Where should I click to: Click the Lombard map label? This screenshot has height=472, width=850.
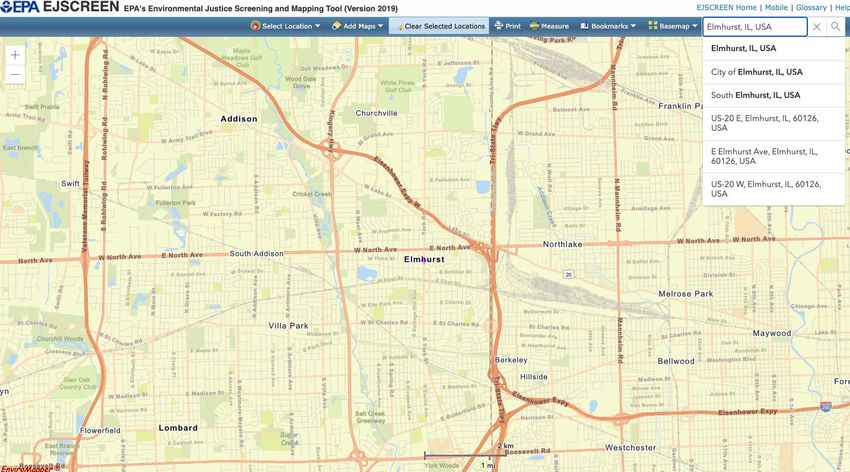click(178, 428)
